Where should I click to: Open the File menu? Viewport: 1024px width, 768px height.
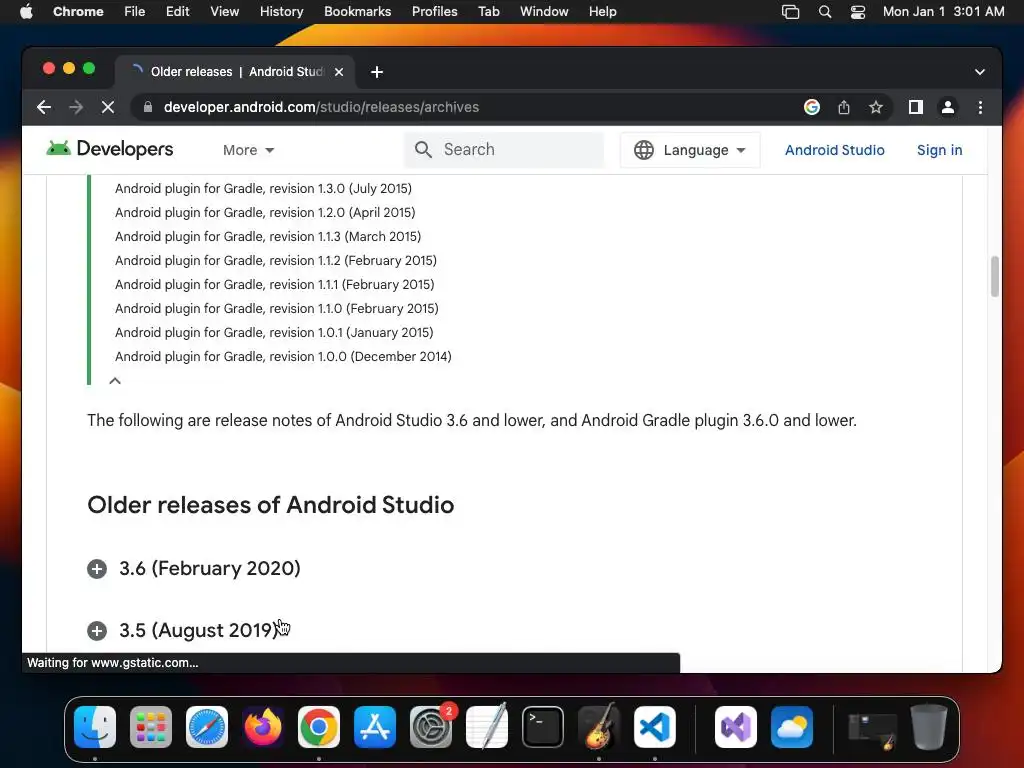[x=135, y=12]
